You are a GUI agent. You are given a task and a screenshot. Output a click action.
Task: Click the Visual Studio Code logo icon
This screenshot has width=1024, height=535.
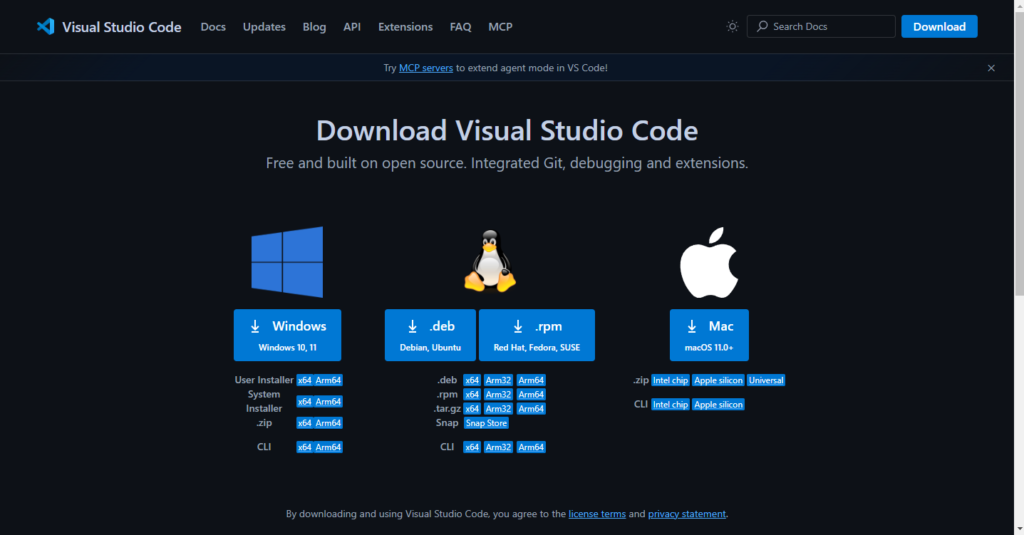click(45, 27)
